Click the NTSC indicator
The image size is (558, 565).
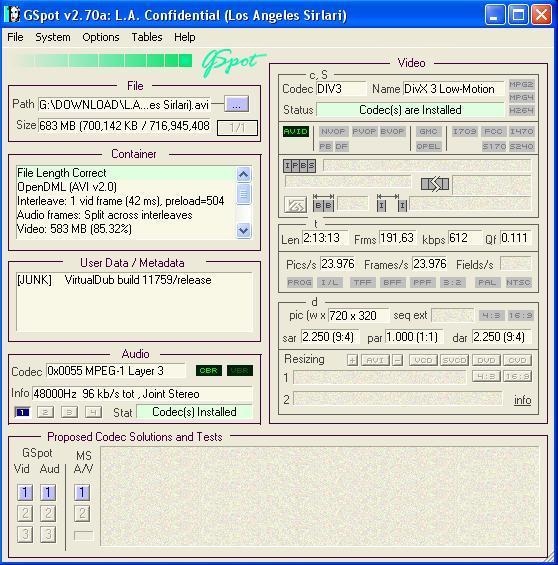pyautogui.click(x=518, y=282)
